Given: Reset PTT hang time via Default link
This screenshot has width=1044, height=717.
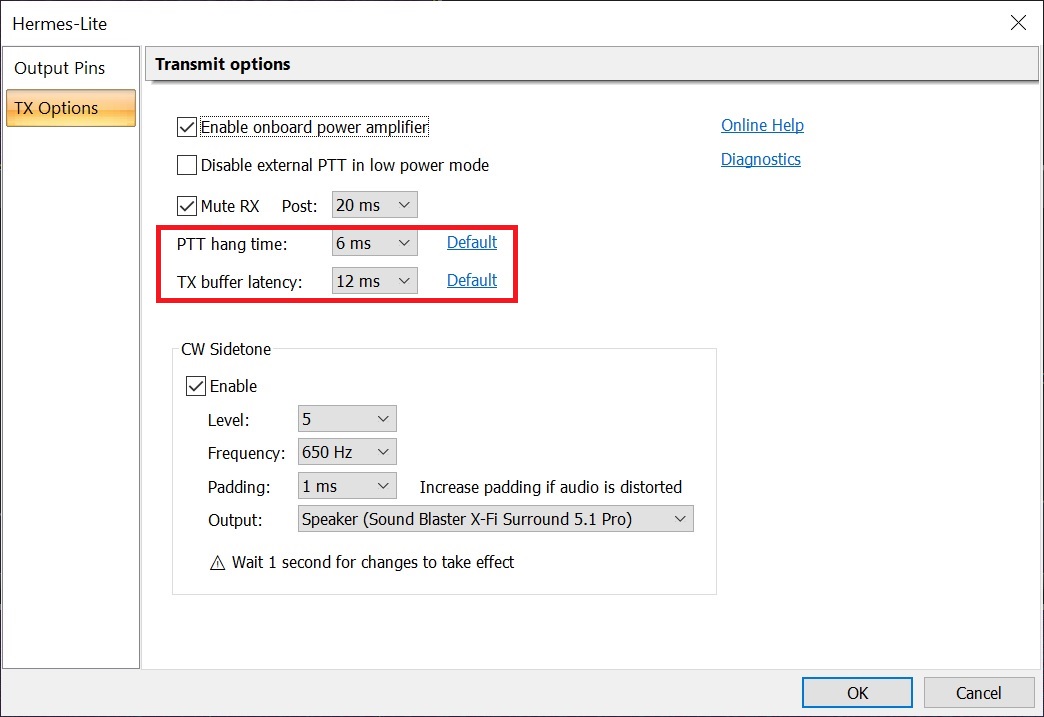Looking at the screenshot, I should [x=472, y=242].
